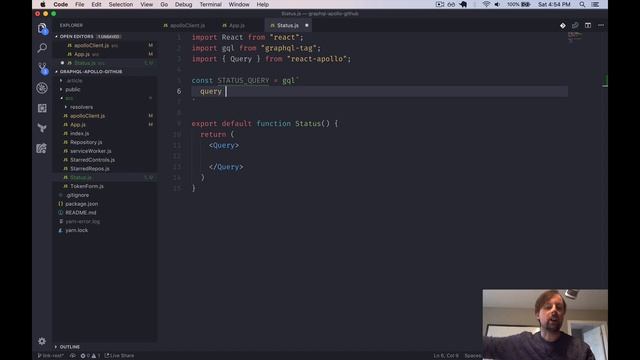Click the minimap at the editor's right edge

[575, 38]
